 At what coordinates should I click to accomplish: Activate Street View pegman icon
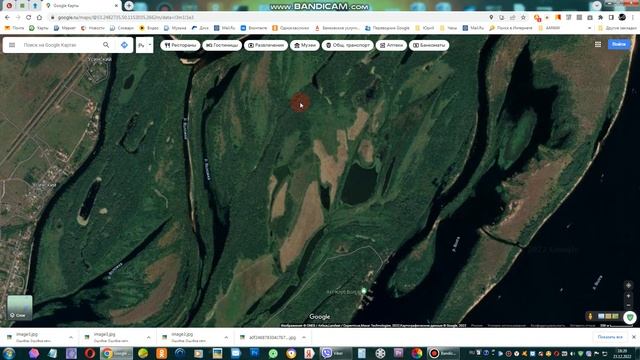coord(590,316)
